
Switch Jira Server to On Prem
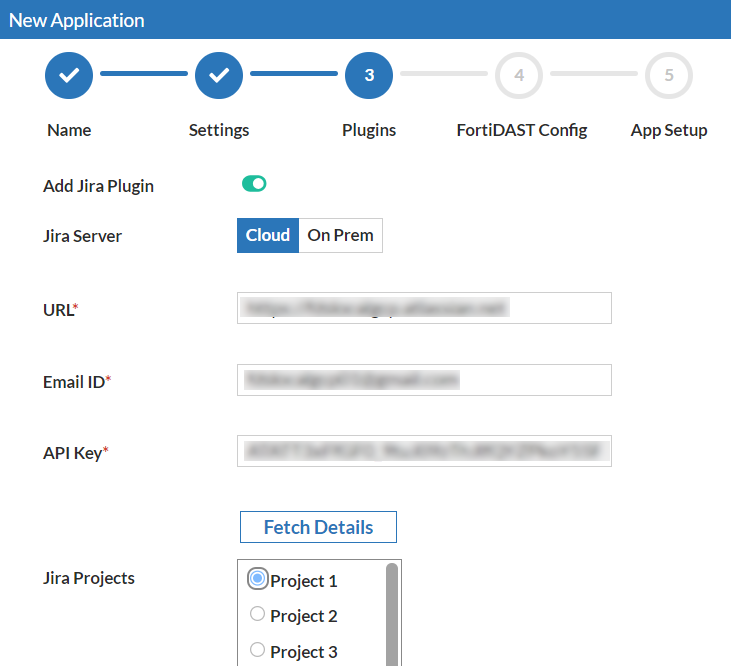tap(340, 235)
